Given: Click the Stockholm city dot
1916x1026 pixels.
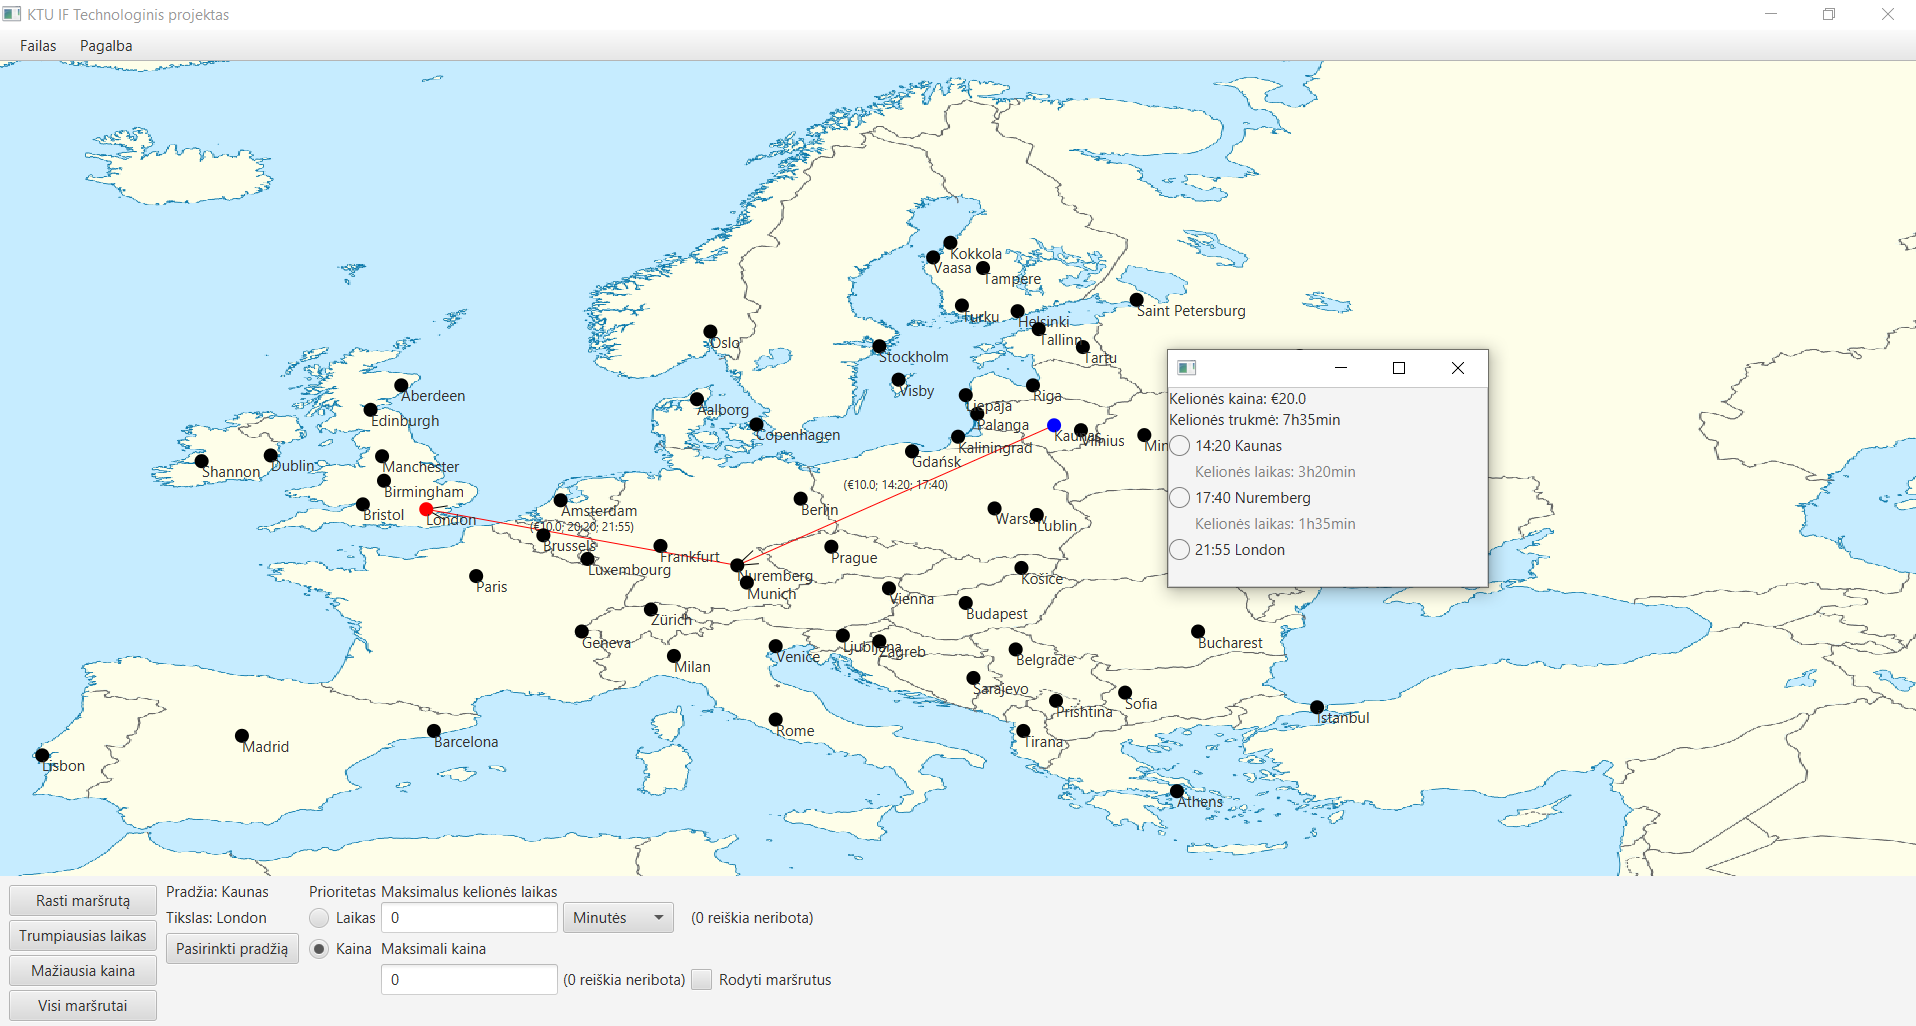Looking at the screenshot, I should pyautogui.click(x=879, y=346).
